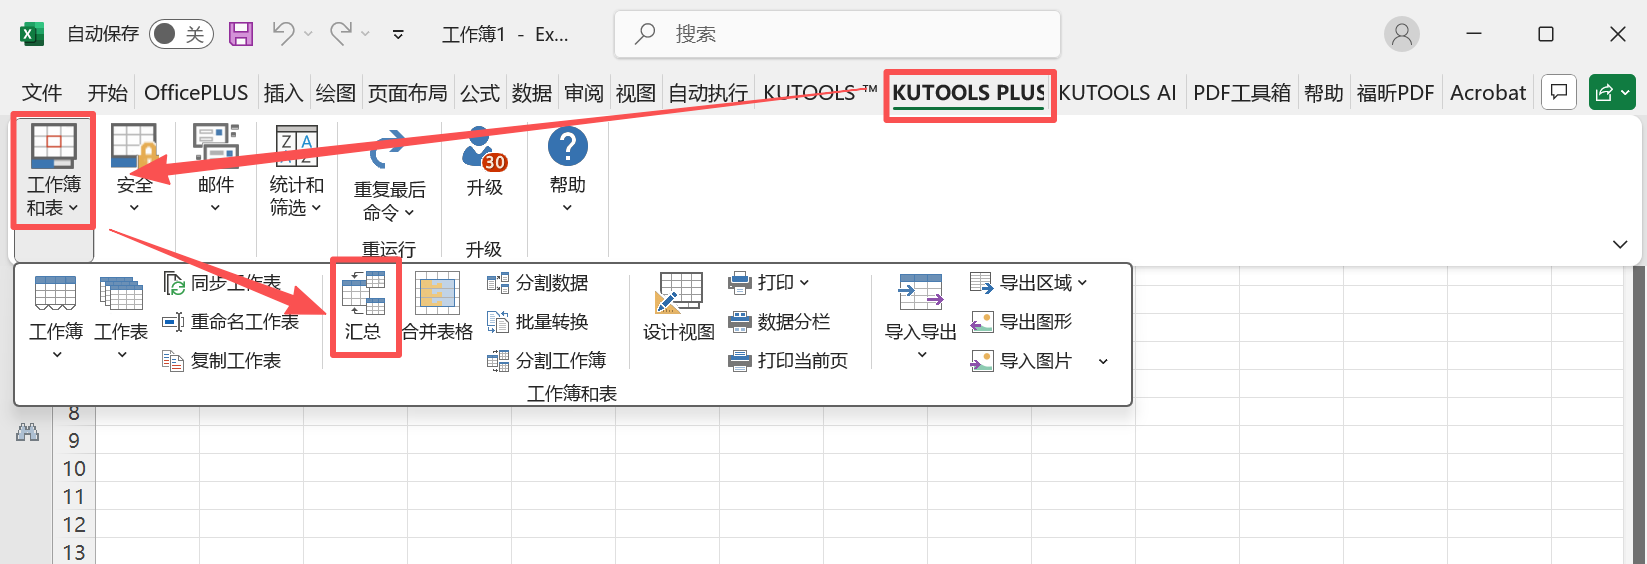Screen dimensions: 1647x564
Task: Open the 文件 tab
Action: [42, 93]
